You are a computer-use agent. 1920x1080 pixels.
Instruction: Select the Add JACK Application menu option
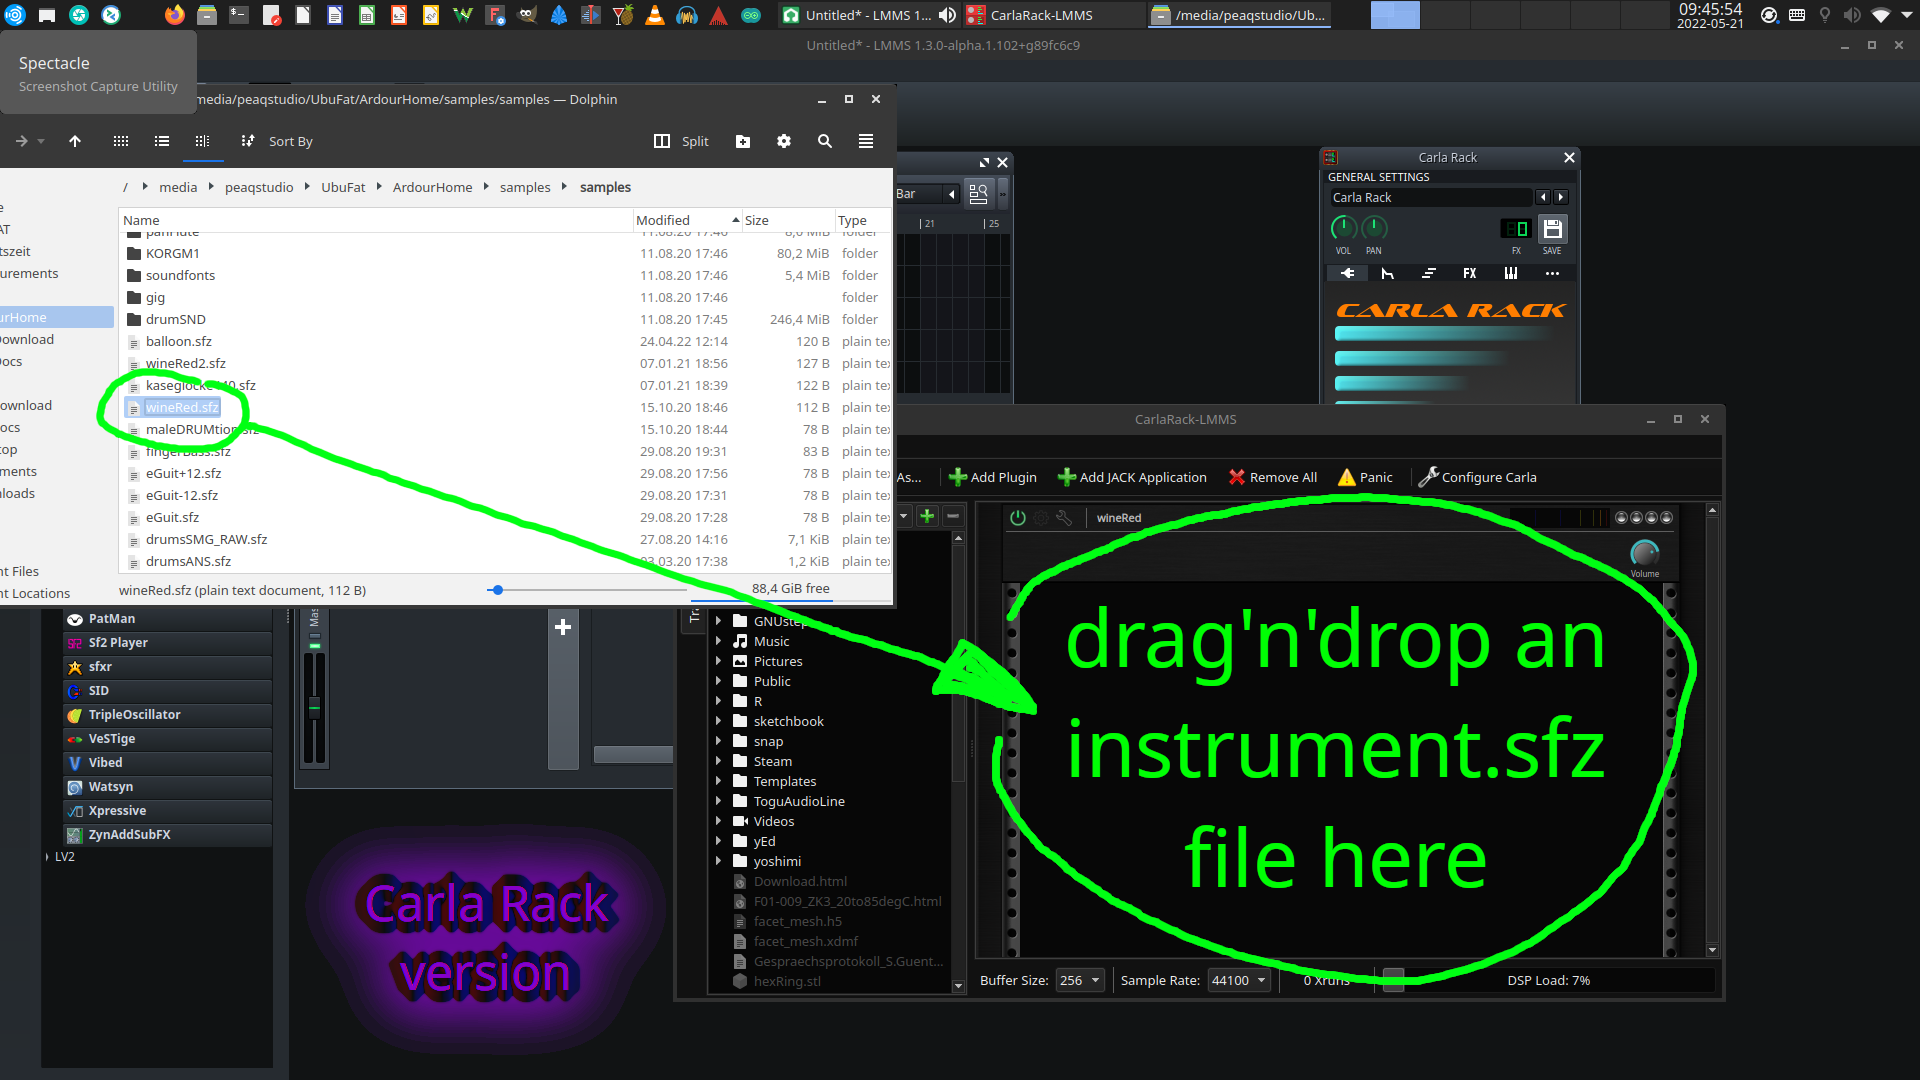pos(1130,476)
